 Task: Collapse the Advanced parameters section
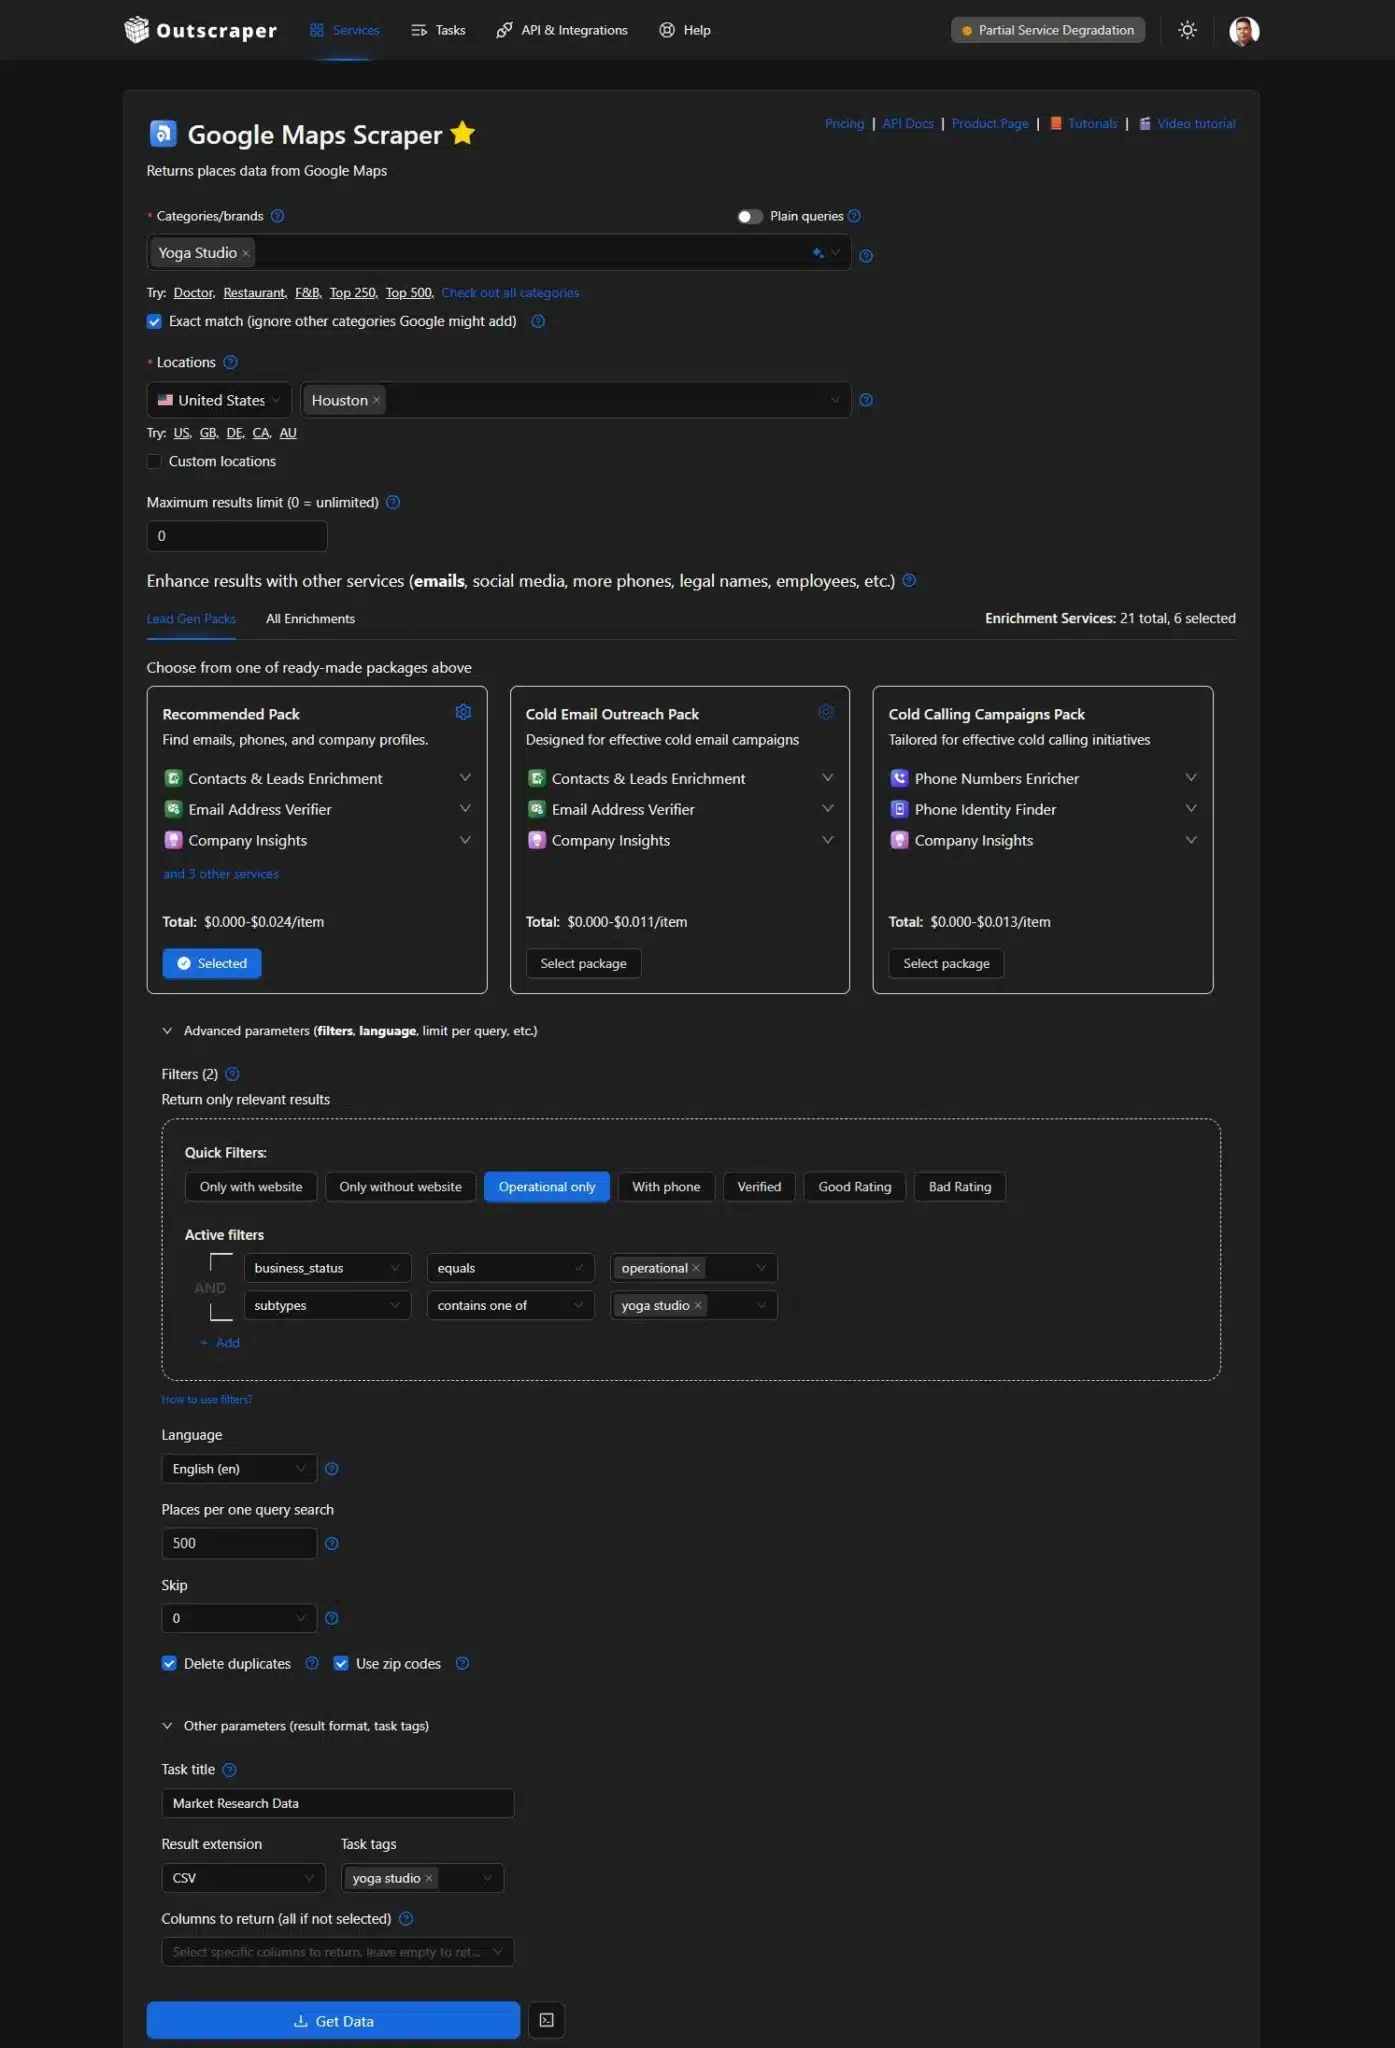click(x=167, y=1031)
